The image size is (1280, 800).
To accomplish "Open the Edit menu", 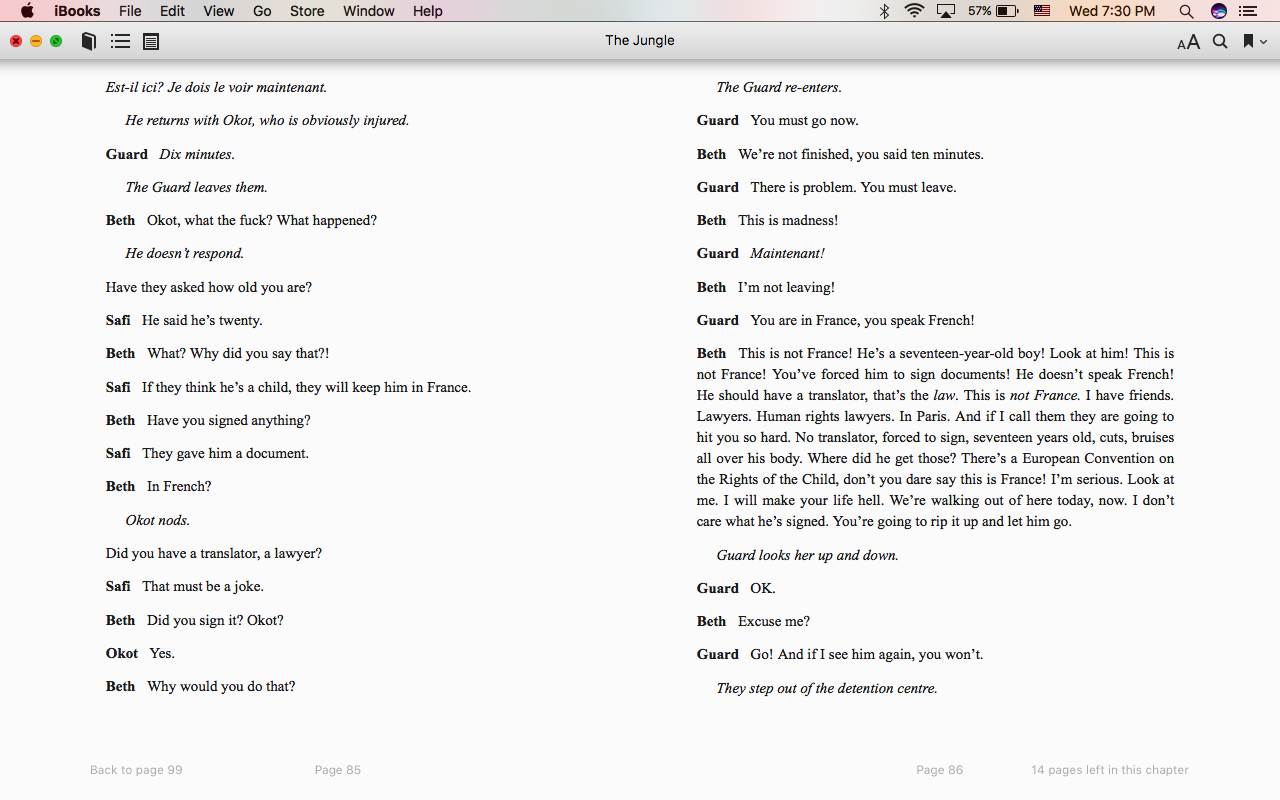I will pyautogui.click(x=172, y=11).
